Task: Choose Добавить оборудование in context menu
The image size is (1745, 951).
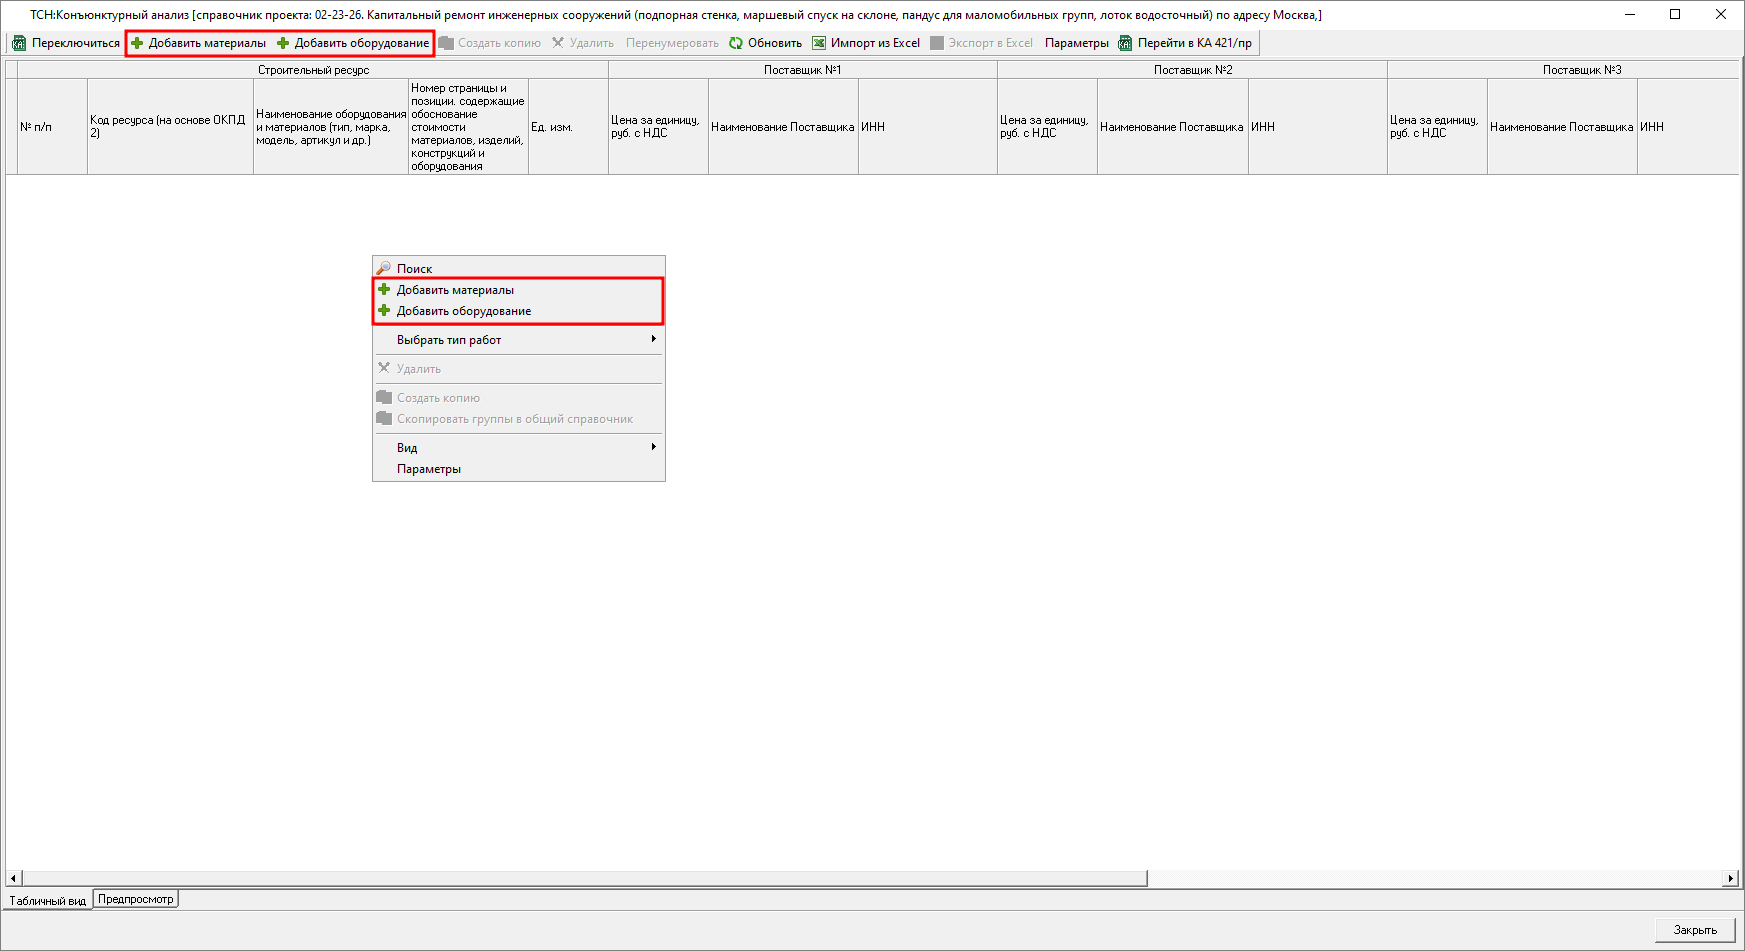Action: click(463, 311)
